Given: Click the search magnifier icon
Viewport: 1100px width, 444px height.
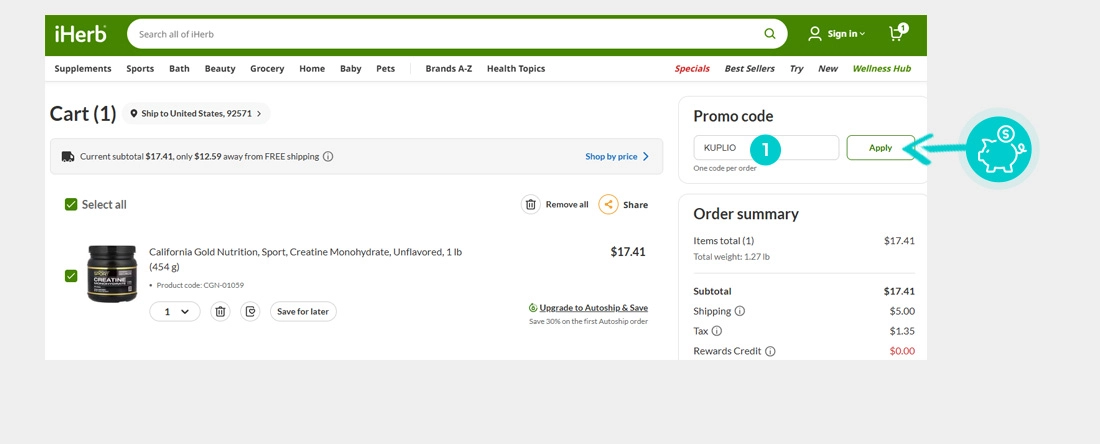Looking at the screenshot, I should tap(770, 34).
